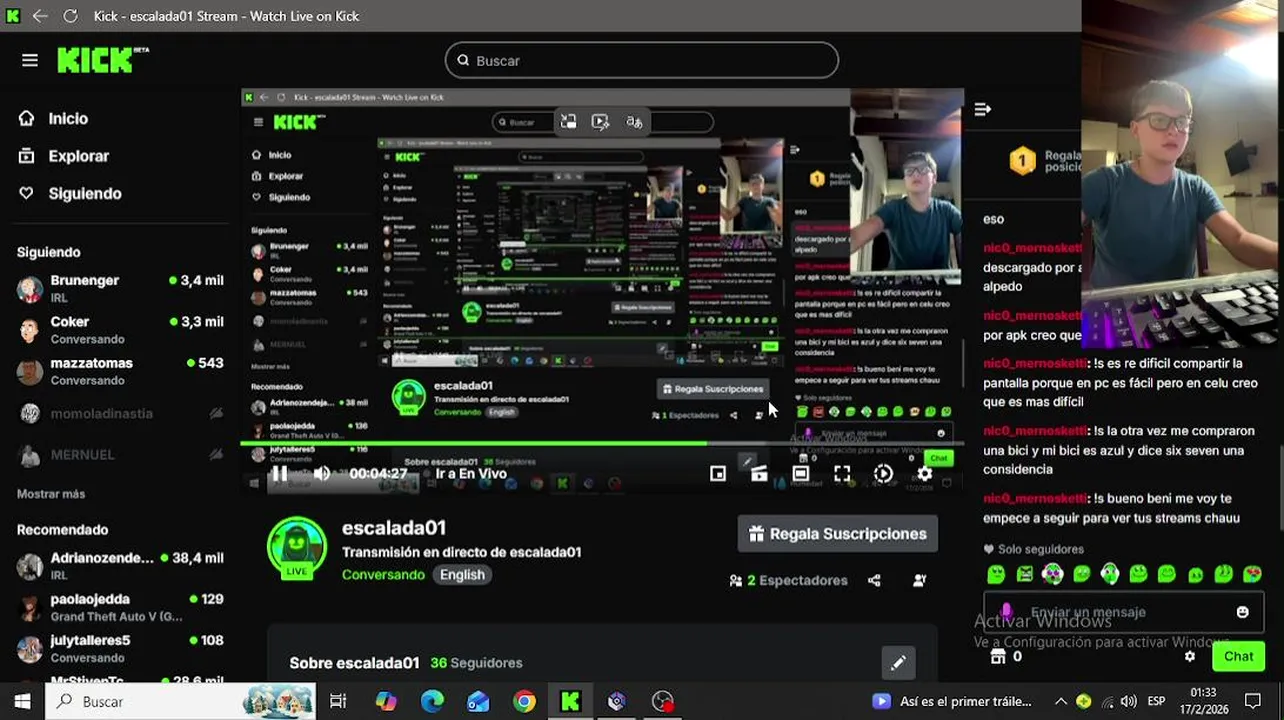
Task: Reload page with browser refresh icon
Action: [x=70, y=16]
